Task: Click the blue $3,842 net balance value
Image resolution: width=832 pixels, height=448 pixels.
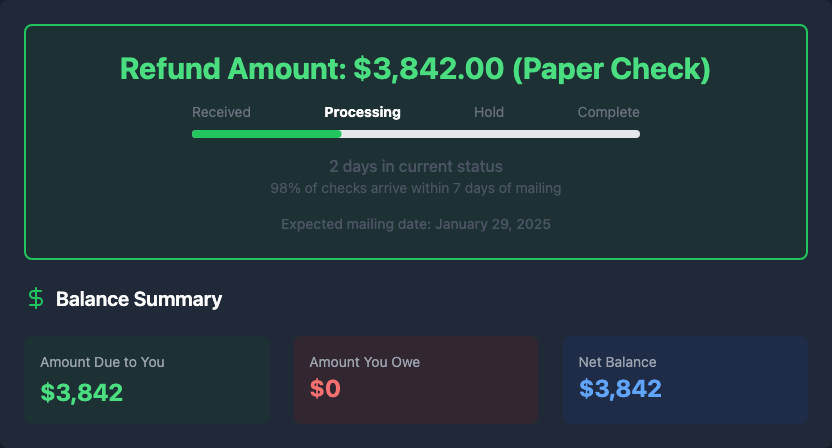Action: 620,389
